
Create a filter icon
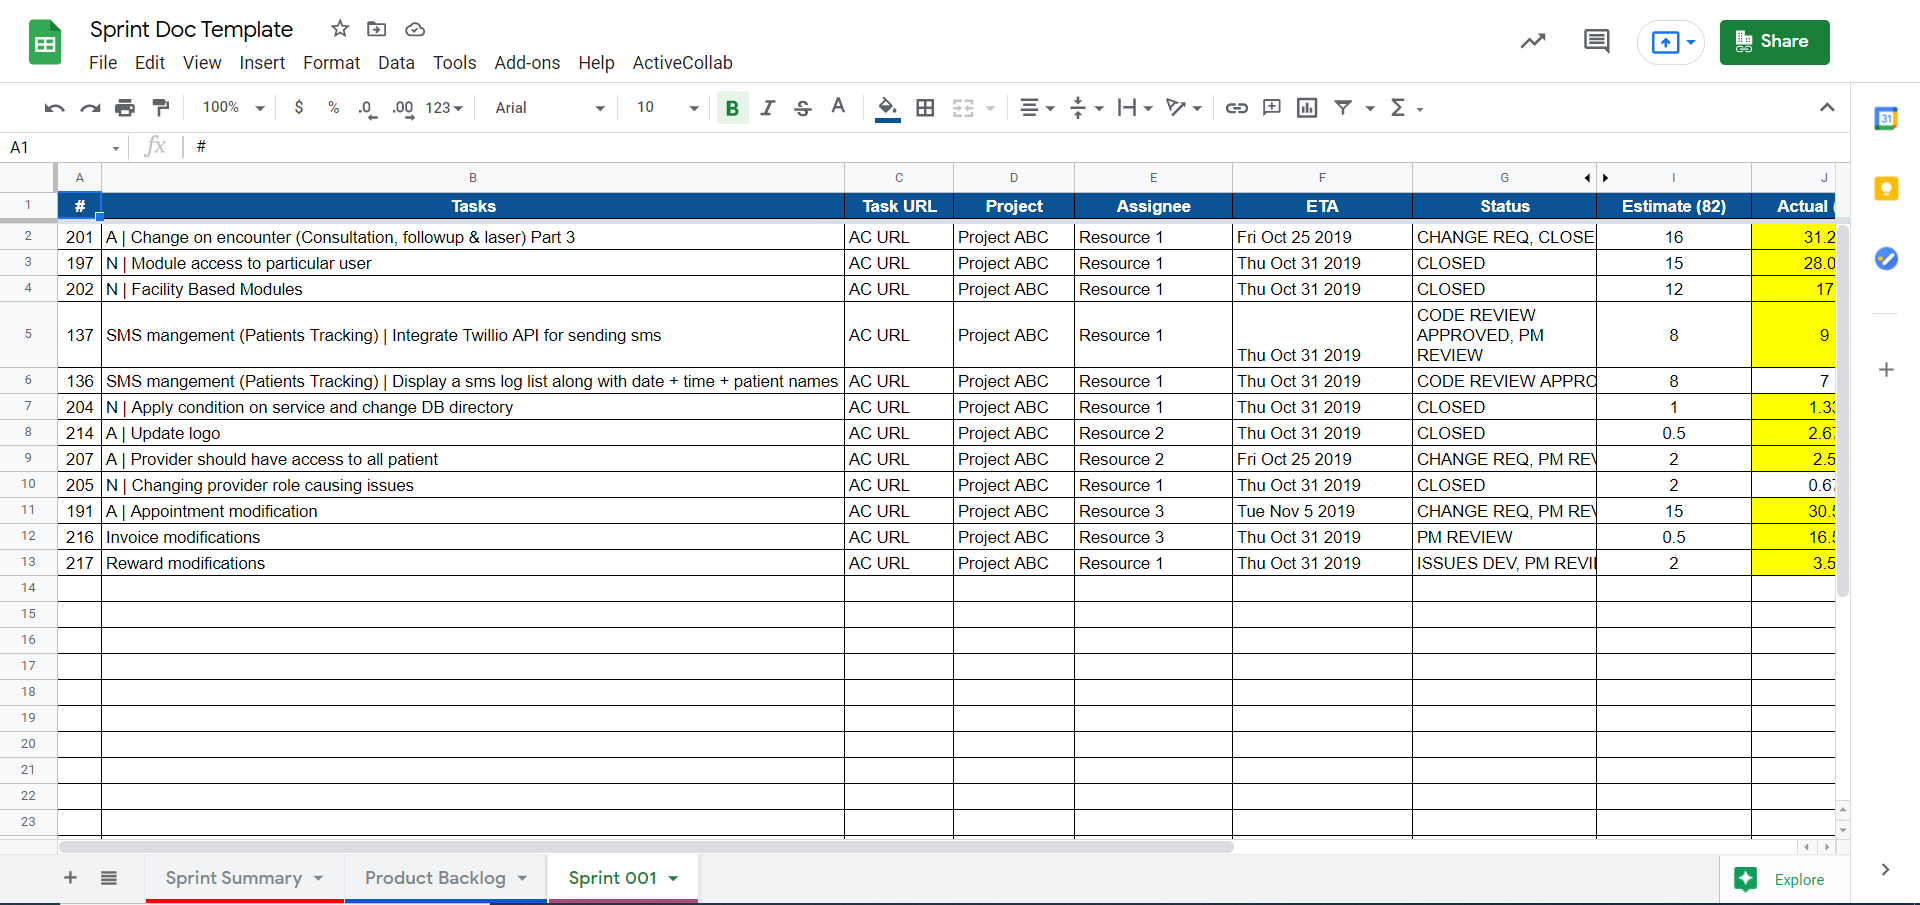pos(1343,108)
